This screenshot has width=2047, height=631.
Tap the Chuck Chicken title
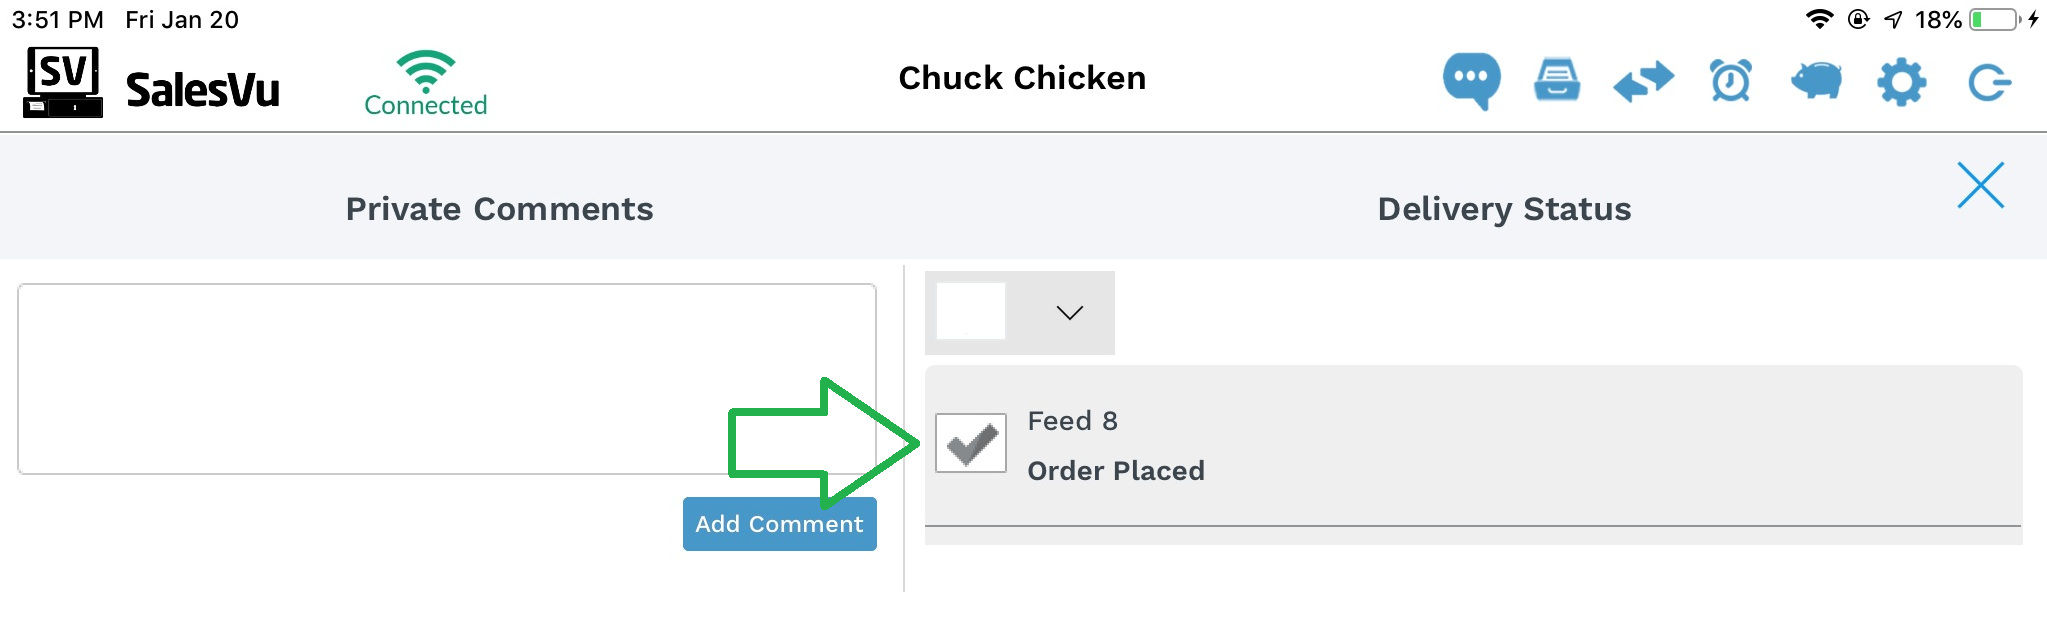(x=1022, y=78)
